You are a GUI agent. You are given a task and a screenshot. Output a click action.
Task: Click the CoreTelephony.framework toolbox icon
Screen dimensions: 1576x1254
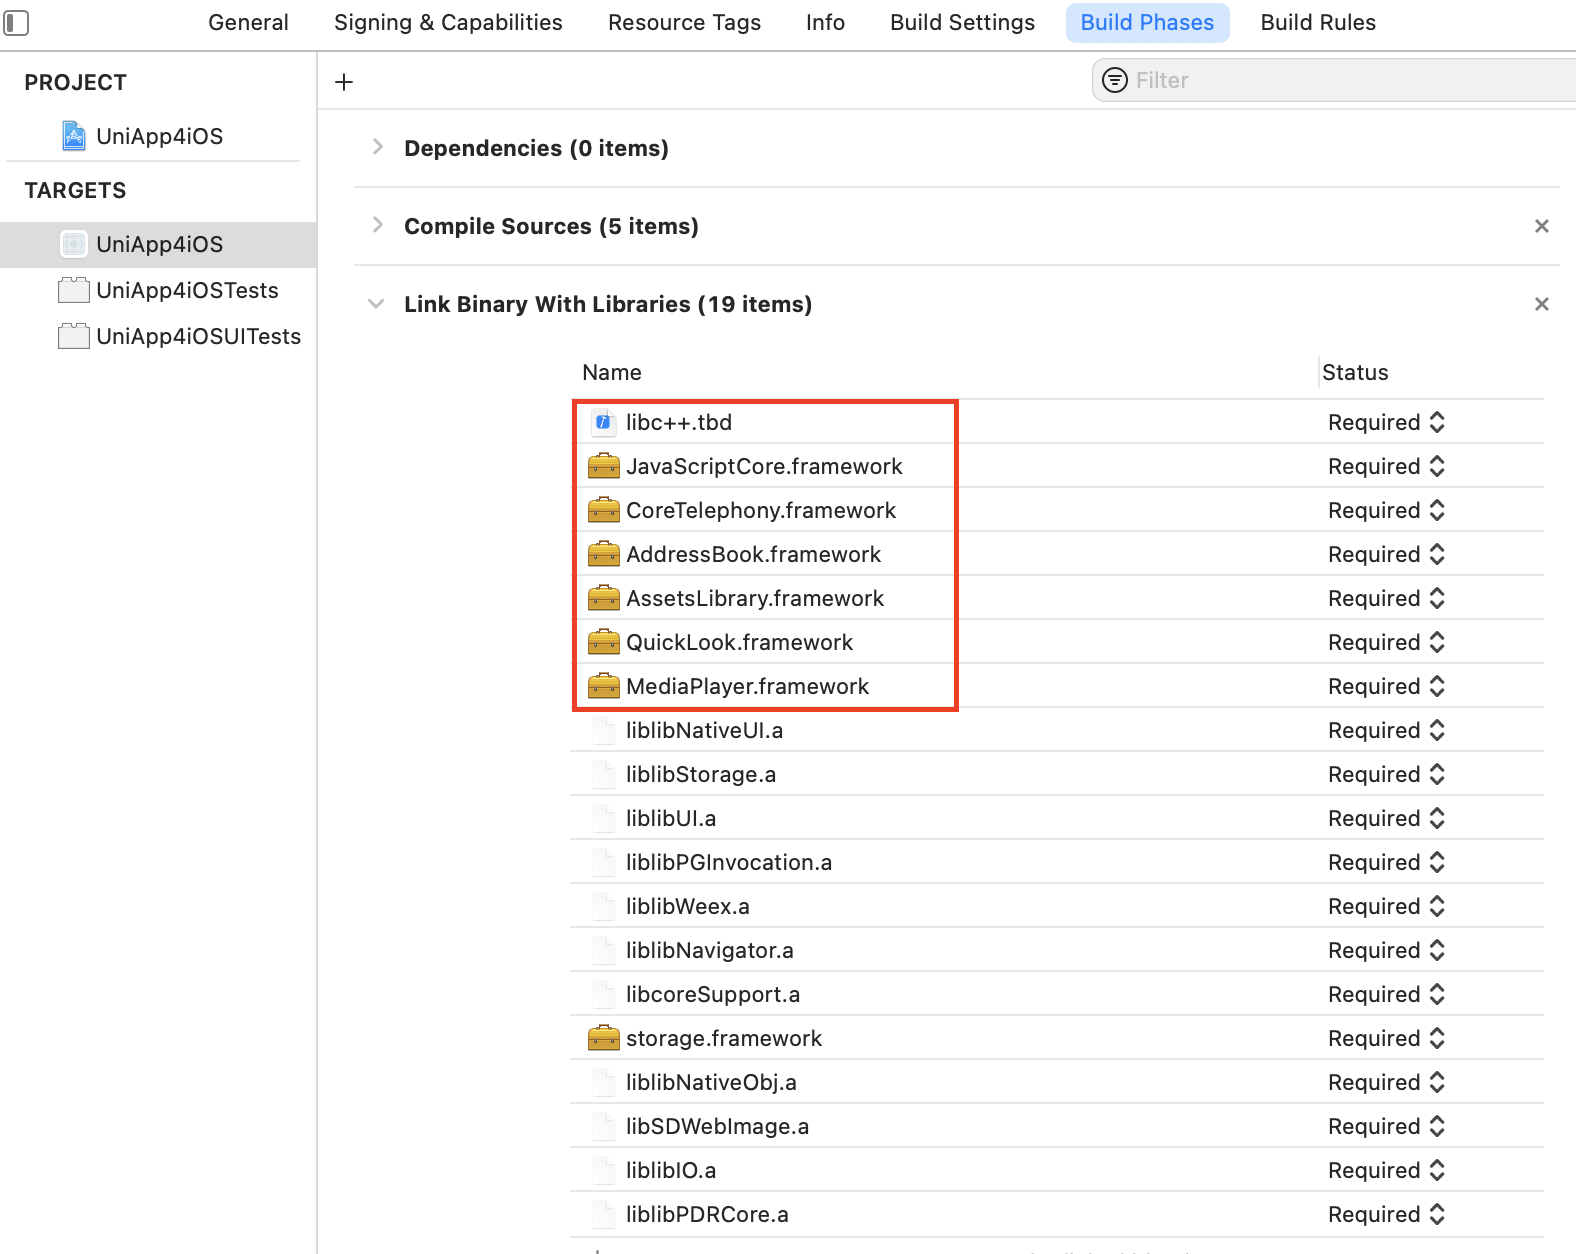[x=604, y=510]
